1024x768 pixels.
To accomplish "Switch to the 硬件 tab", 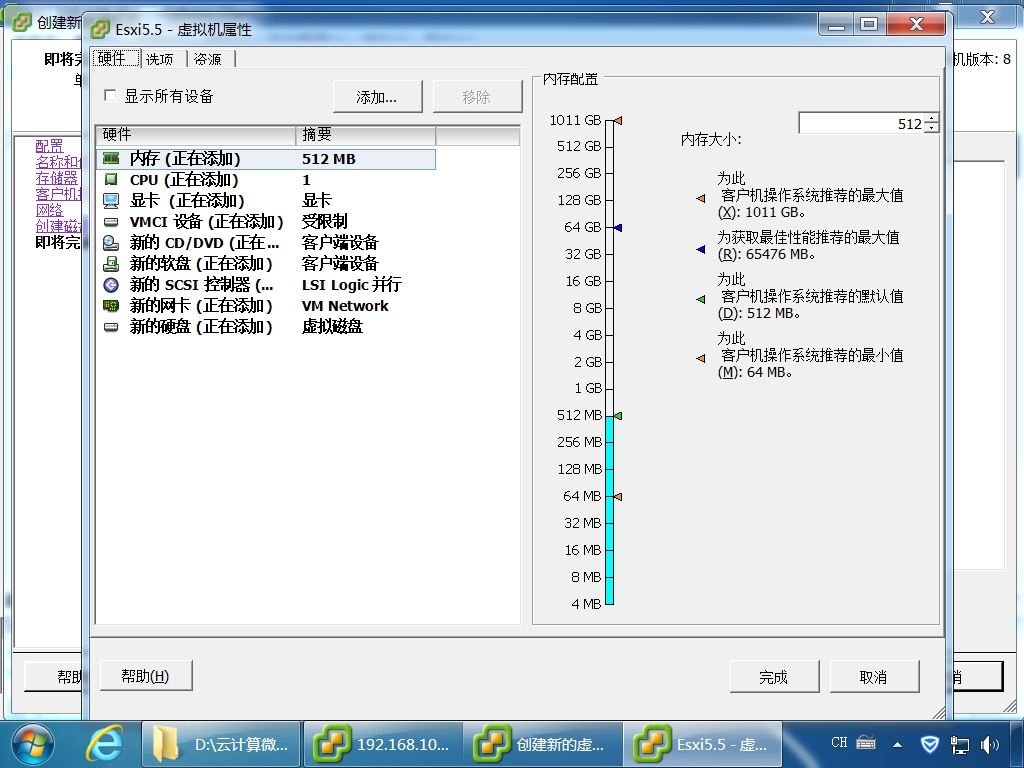I will click(116, 58).
